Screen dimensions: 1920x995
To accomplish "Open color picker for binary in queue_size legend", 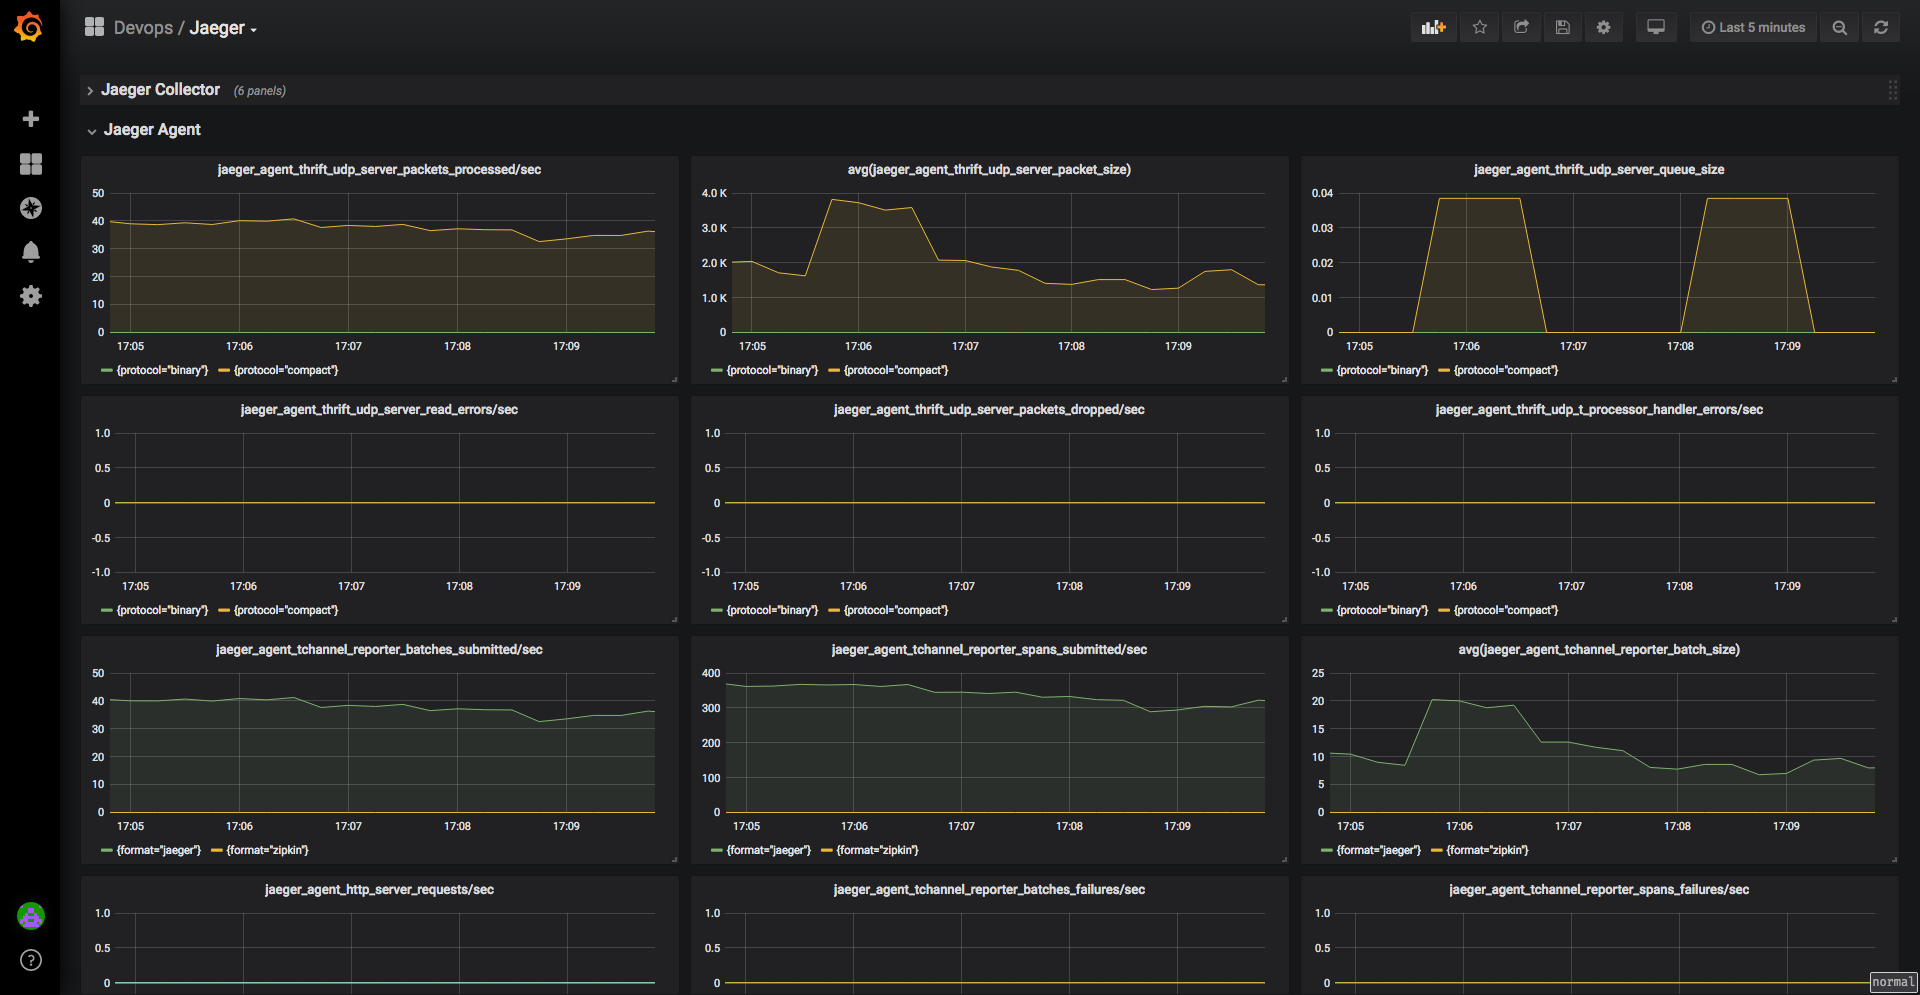I will point(1326,371).
